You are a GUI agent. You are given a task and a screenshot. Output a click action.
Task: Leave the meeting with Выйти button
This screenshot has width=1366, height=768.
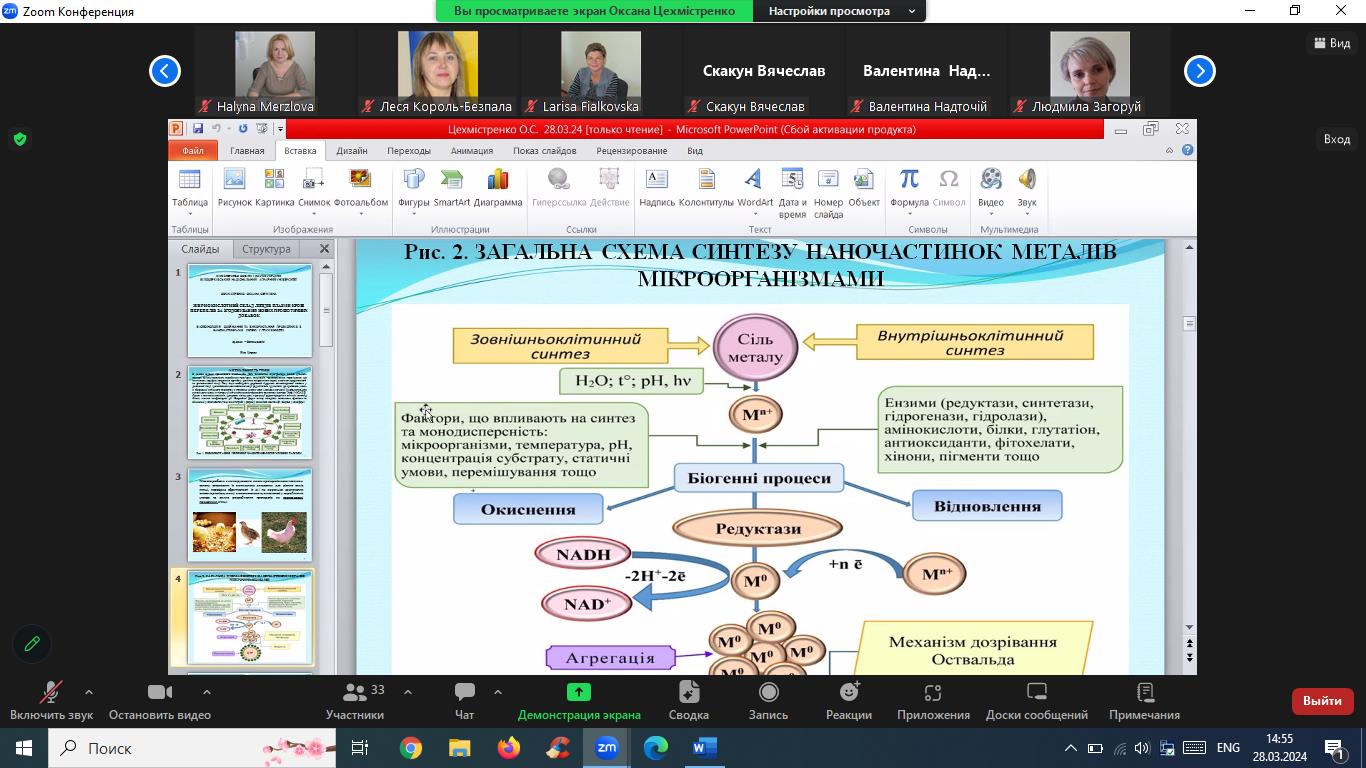pos(1321,701)
